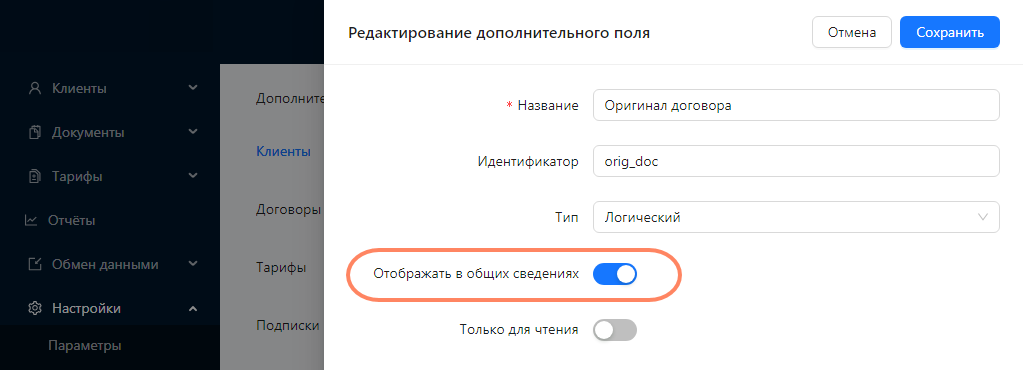The width and height of the screenshot is (1023, 370).
Task: Enable the Только для чтения switch
Action: [x=615, y=330]
